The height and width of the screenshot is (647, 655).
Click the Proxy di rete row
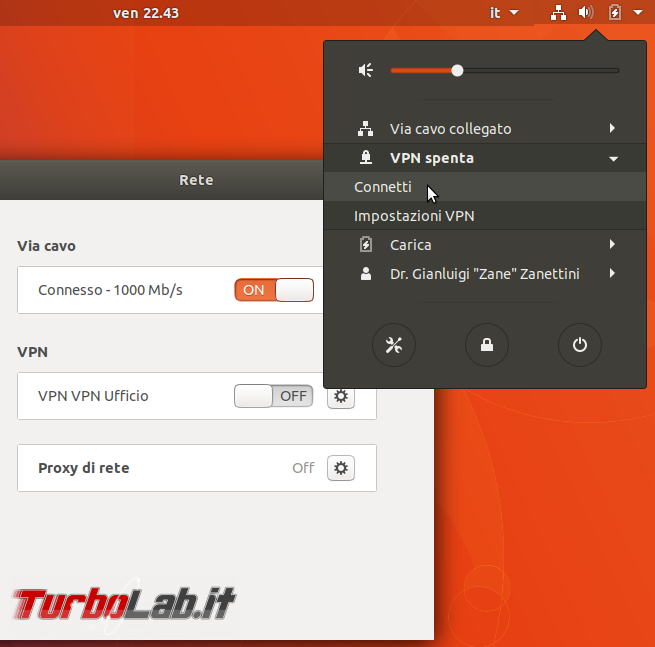(197, 468)
